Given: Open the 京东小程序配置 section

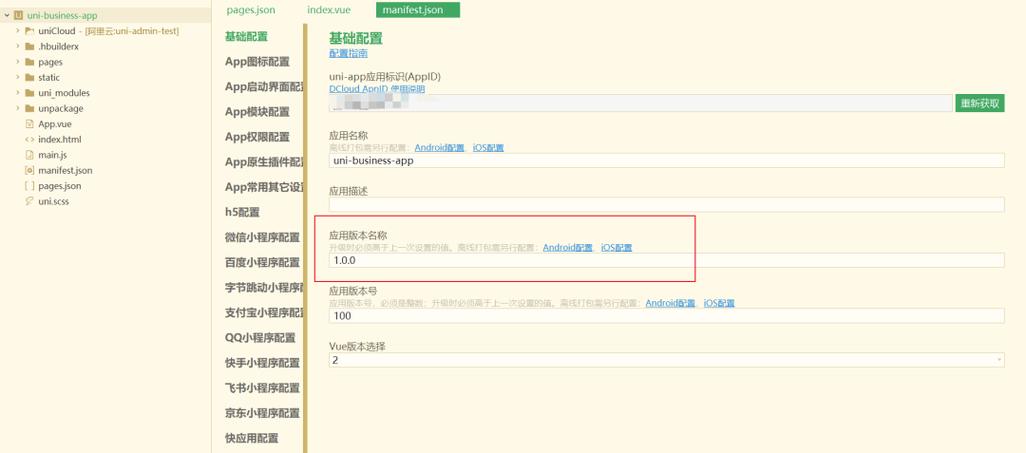Looking at the screenshot, I should tap(262, 413).
